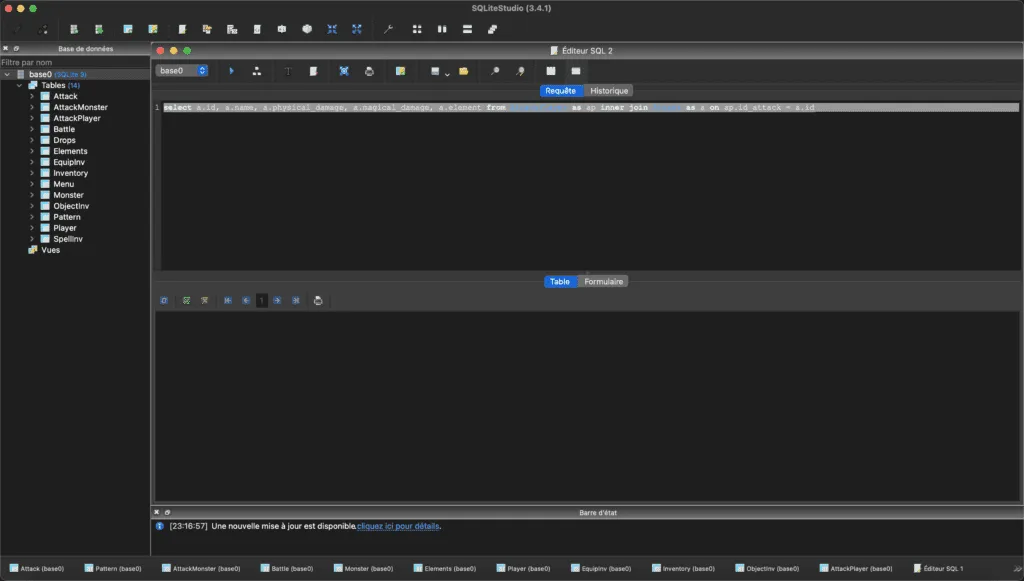The height and width of the screenshot is (581, 1024).
Task: Select the Menu table in tree
Action: [63, 184]
